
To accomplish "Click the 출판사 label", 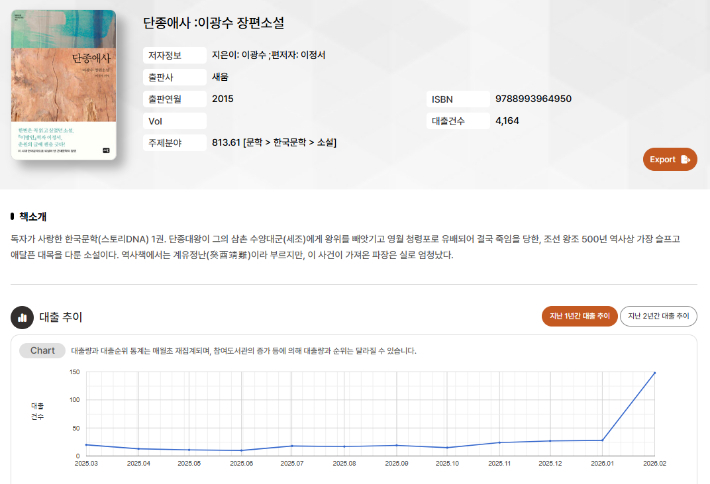I will pos(175,77).
